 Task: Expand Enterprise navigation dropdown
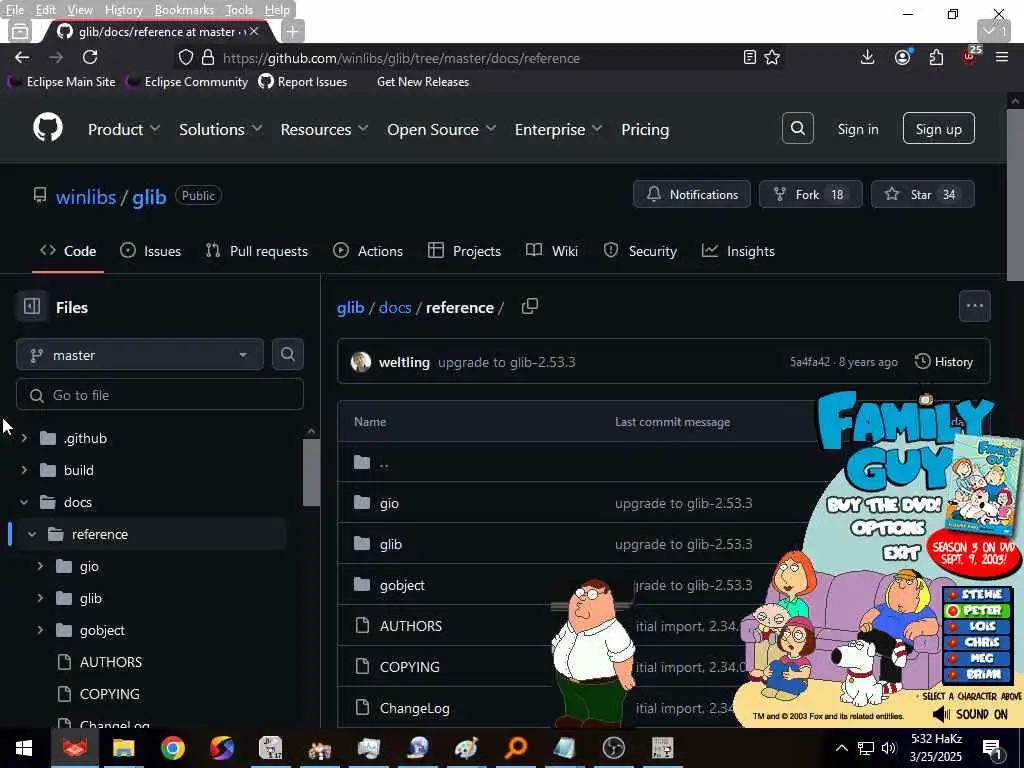[x=558, y=129]
